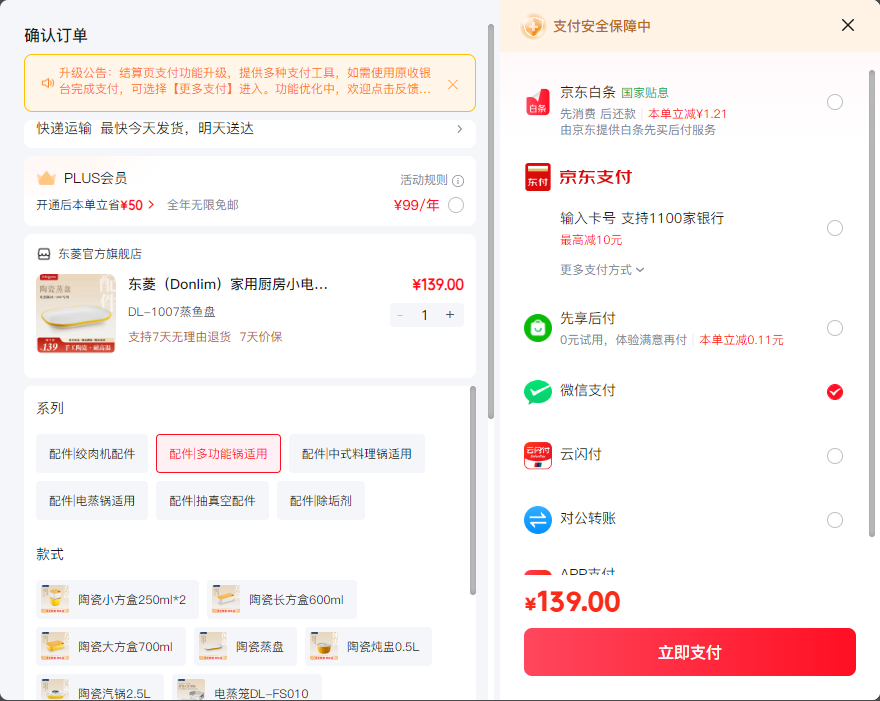Increase quantity with the plus button
The width and height of the screenshot is (880, 701).
coord(450,315)
